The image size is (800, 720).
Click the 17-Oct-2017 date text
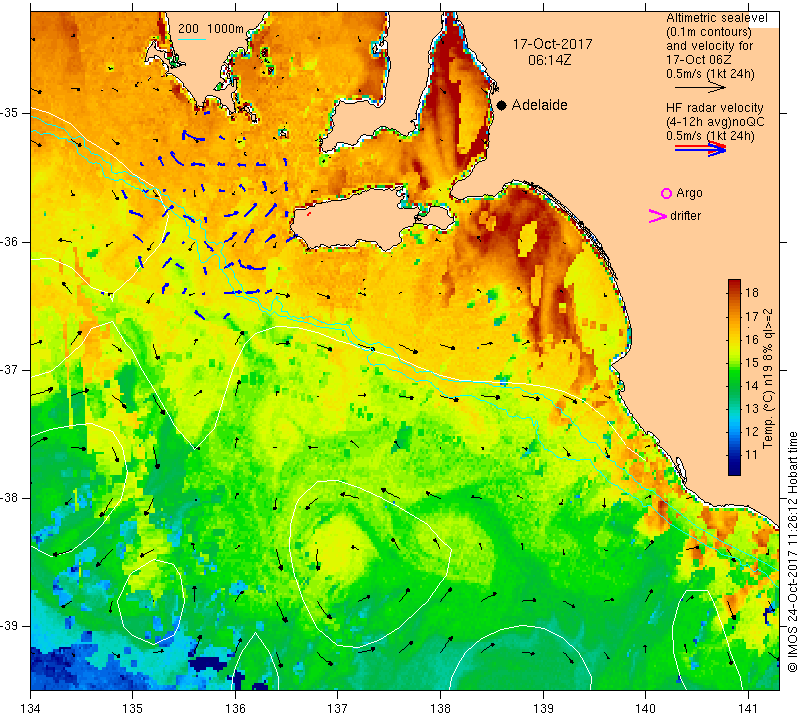552,44
